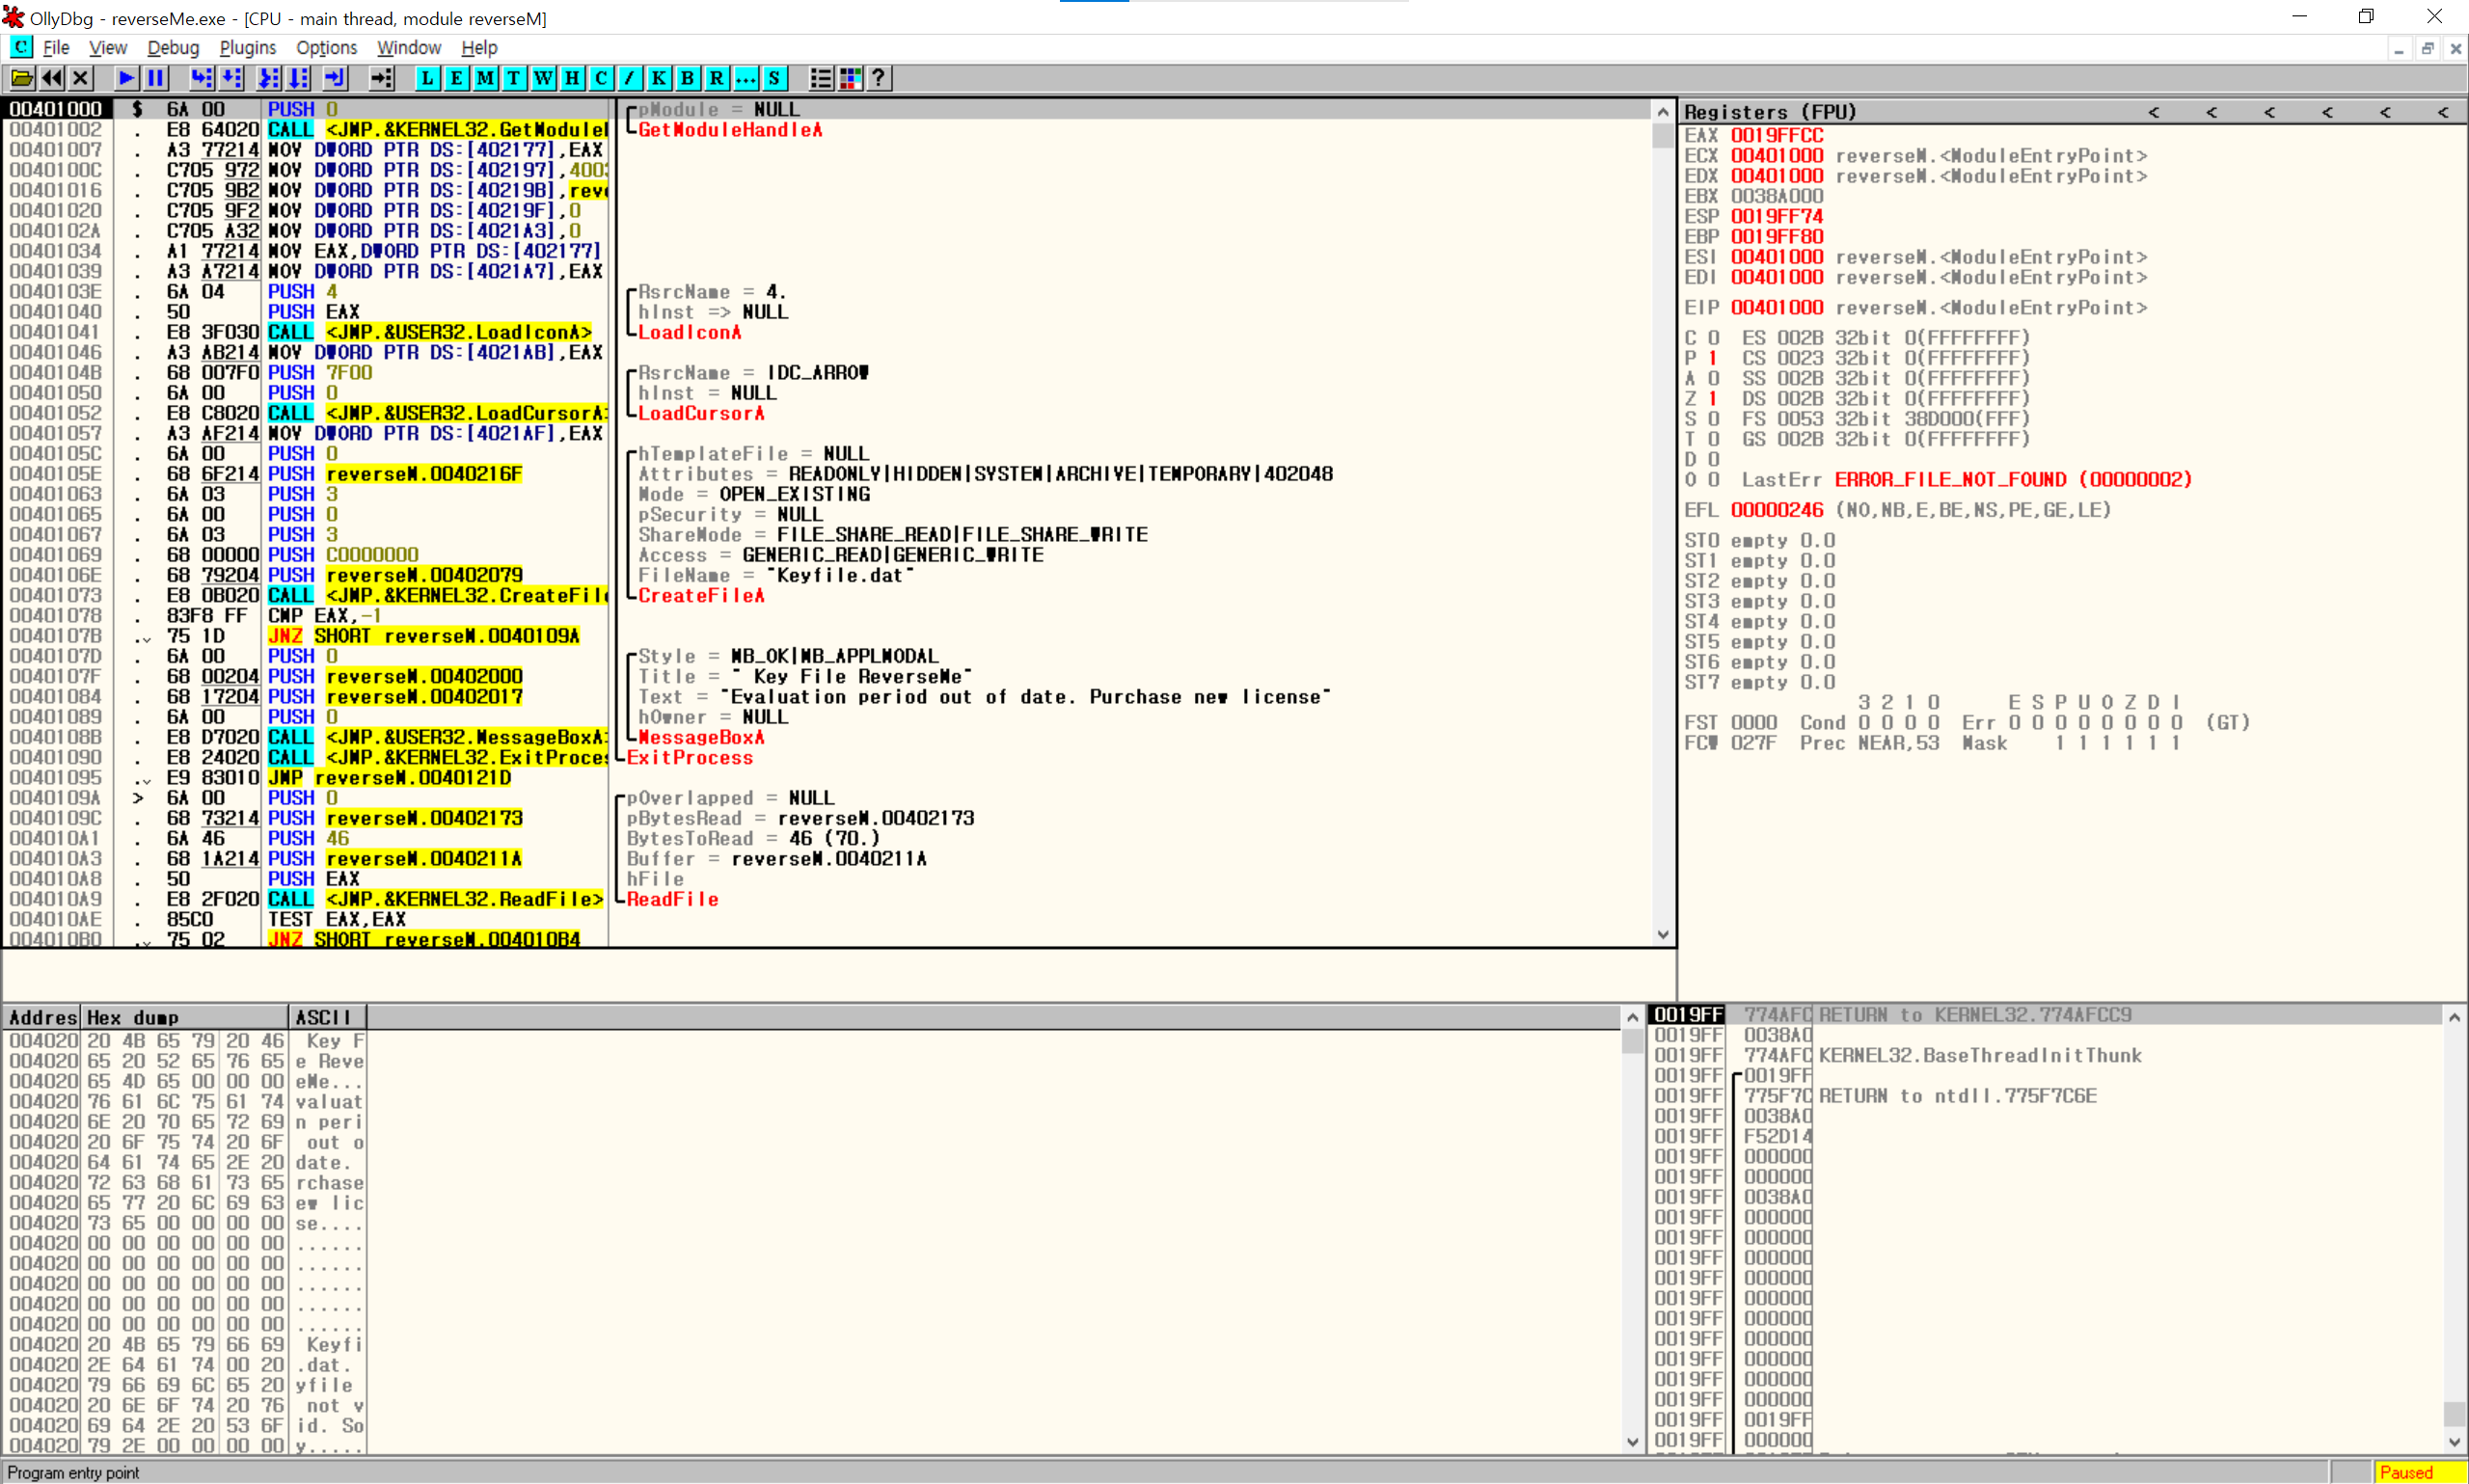The image size is (2469, 1484).
Task: Click the stack pane scroll-up arrow
Action: click(x=2453, y=1017)
